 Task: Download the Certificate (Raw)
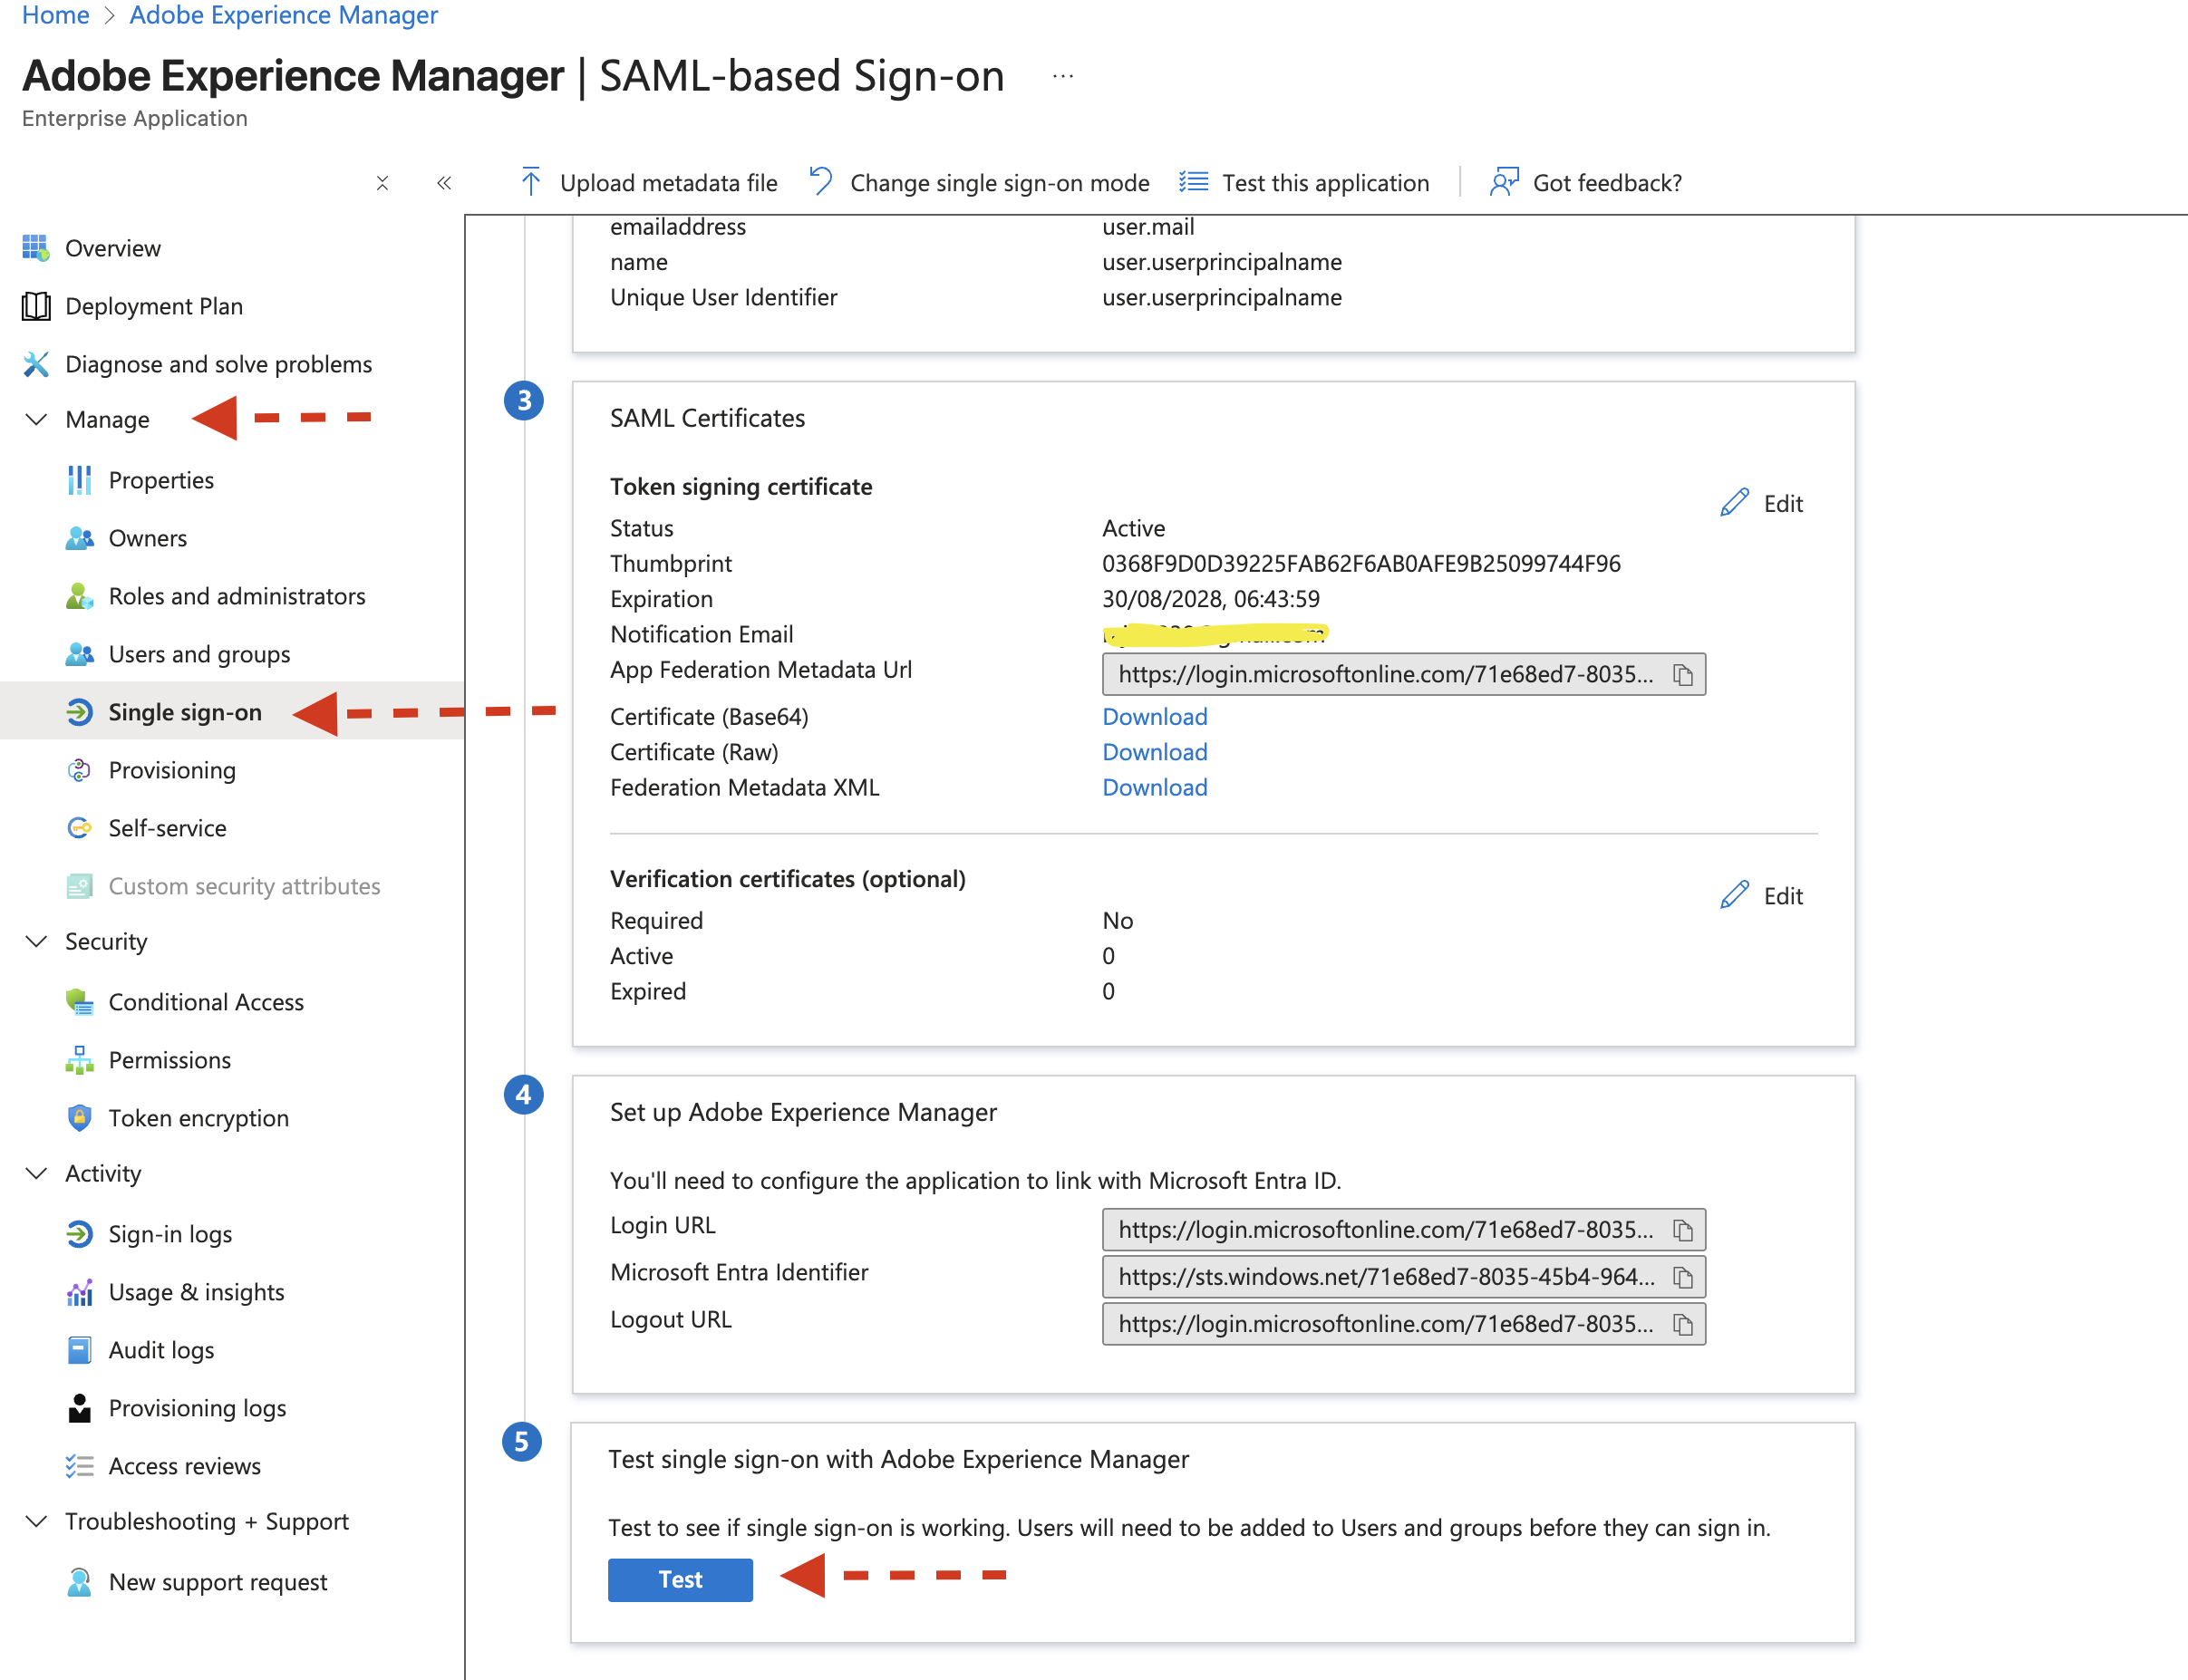click(x=1155, y=752)
